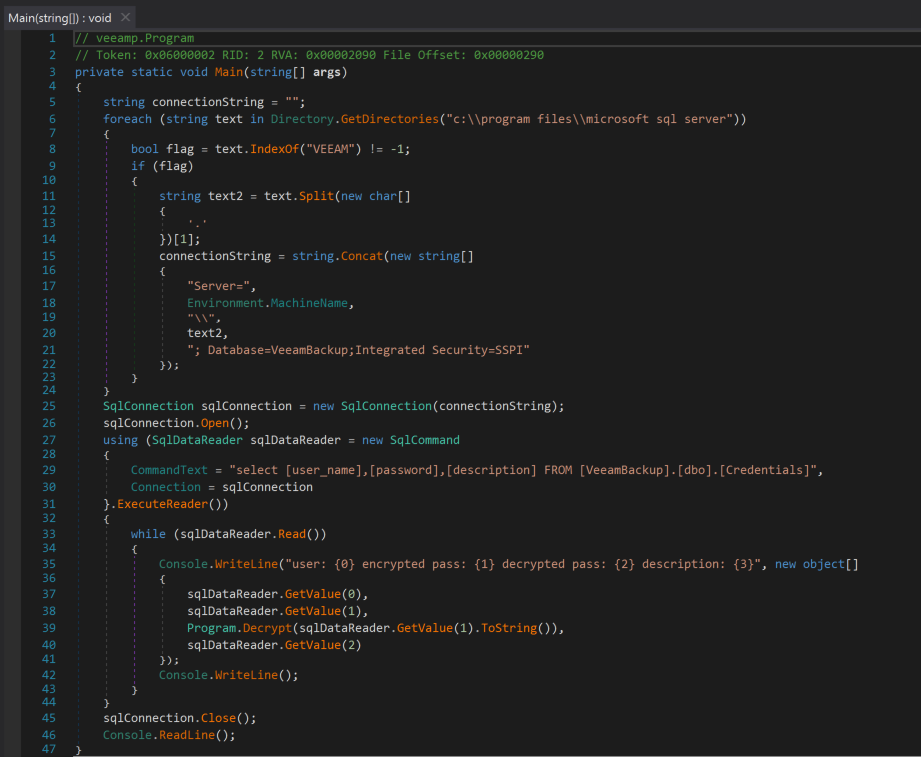The height and width of the screenshot is (757, 921).
Task: Follow the Close method on line 45
Action: tap(219, 718)
